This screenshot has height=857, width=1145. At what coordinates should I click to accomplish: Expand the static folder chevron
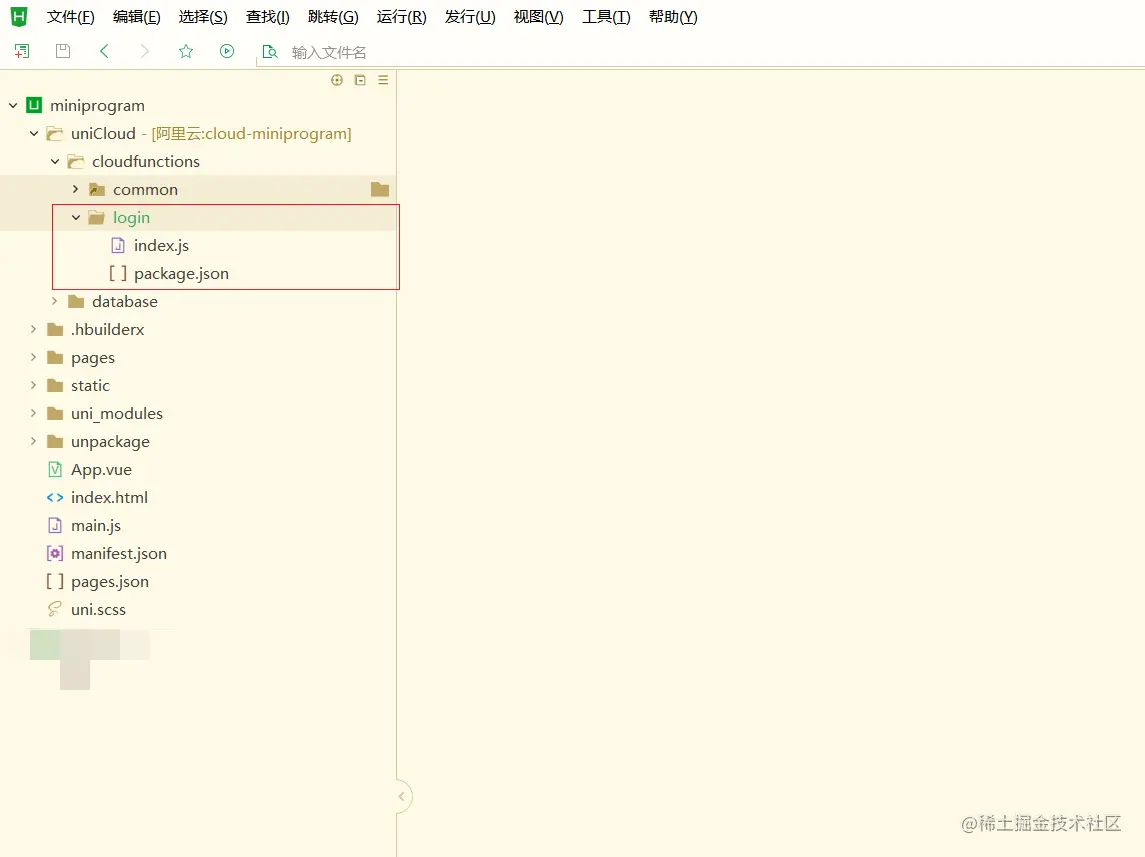(x=34, y=385)
